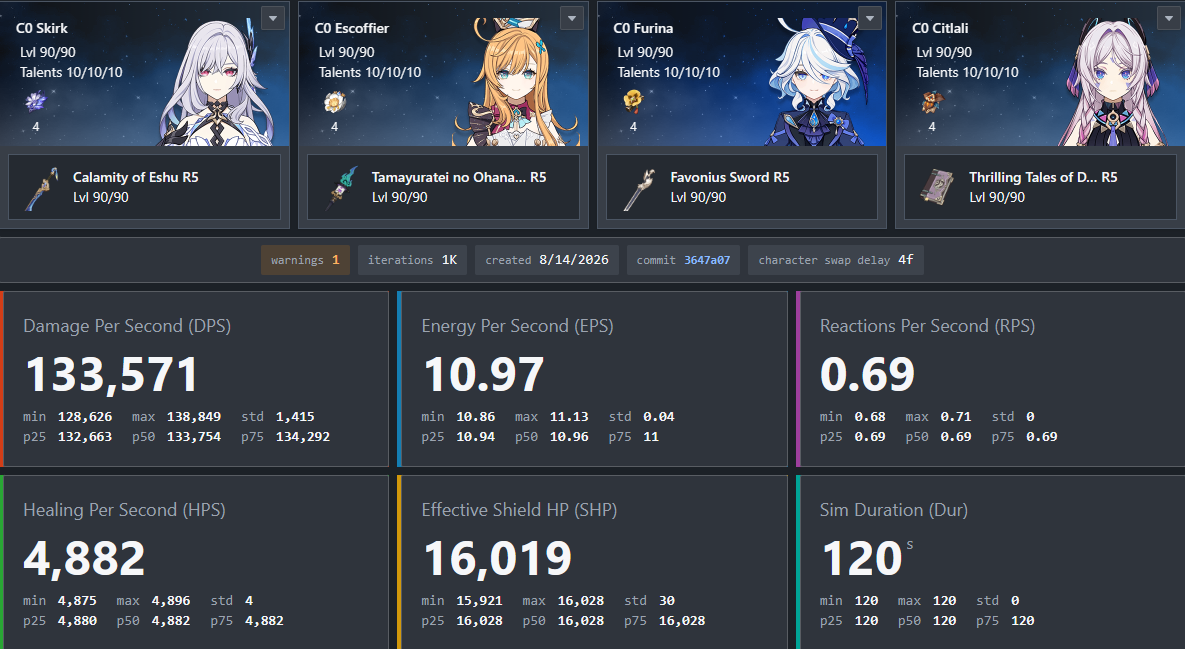Screen dimensions: 1185x649
Task: Click the HPS min value 4,875
Action: point(77,601)
